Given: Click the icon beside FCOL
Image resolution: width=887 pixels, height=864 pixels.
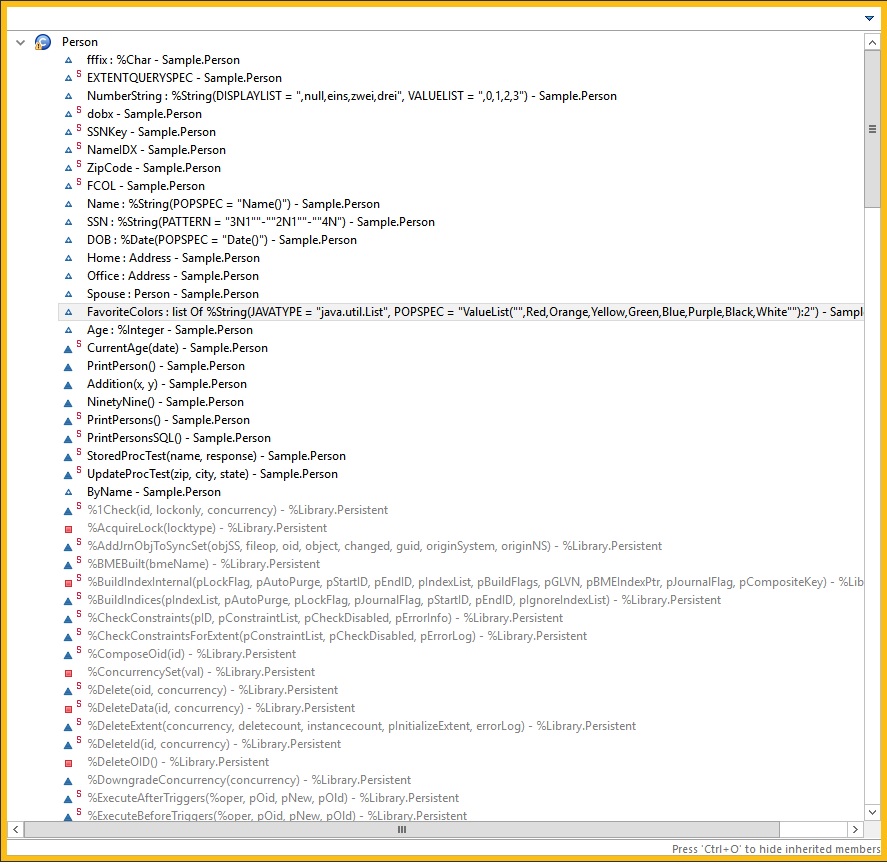Looking at the screenshot, I should coord(68,186).
